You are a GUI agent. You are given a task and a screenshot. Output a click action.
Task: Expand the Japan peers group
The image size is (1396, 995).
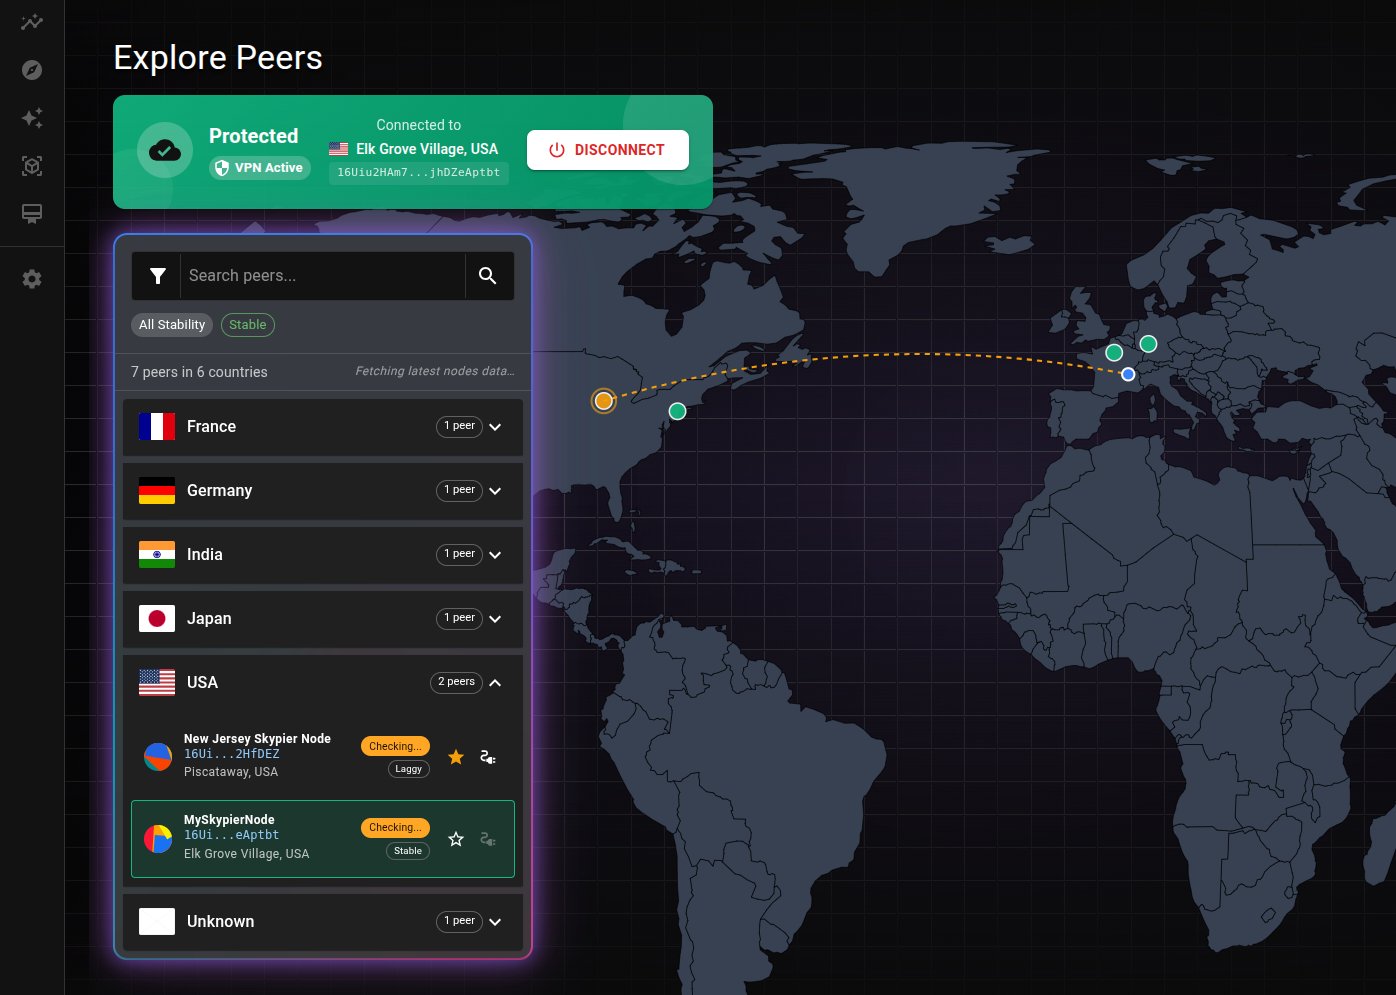coord(323,619)
